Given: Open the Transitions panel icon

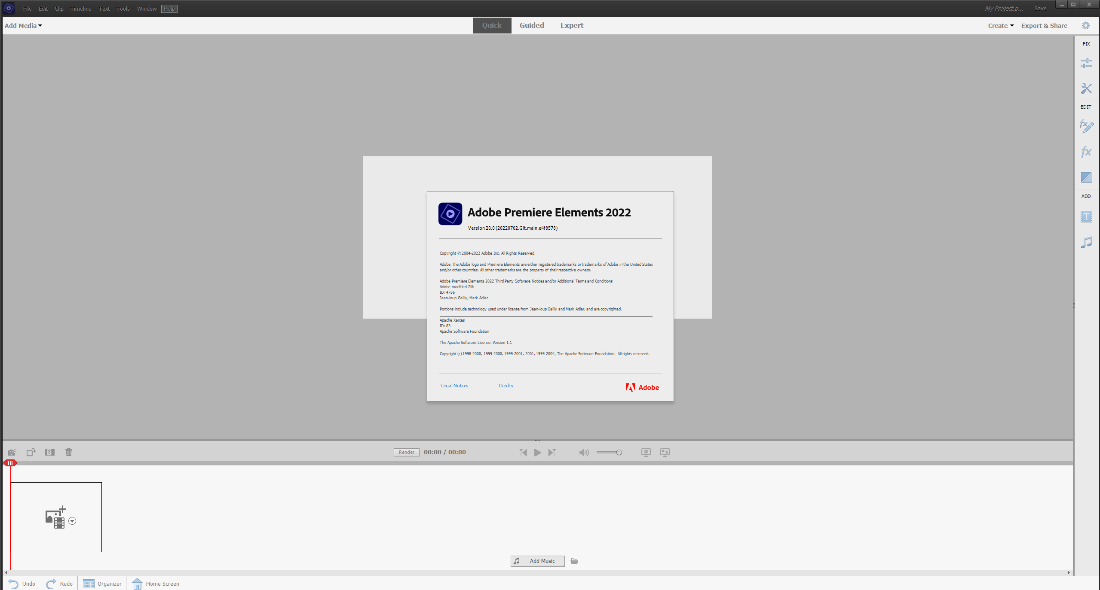Looking at the screenshot, I should point(1086,177).
